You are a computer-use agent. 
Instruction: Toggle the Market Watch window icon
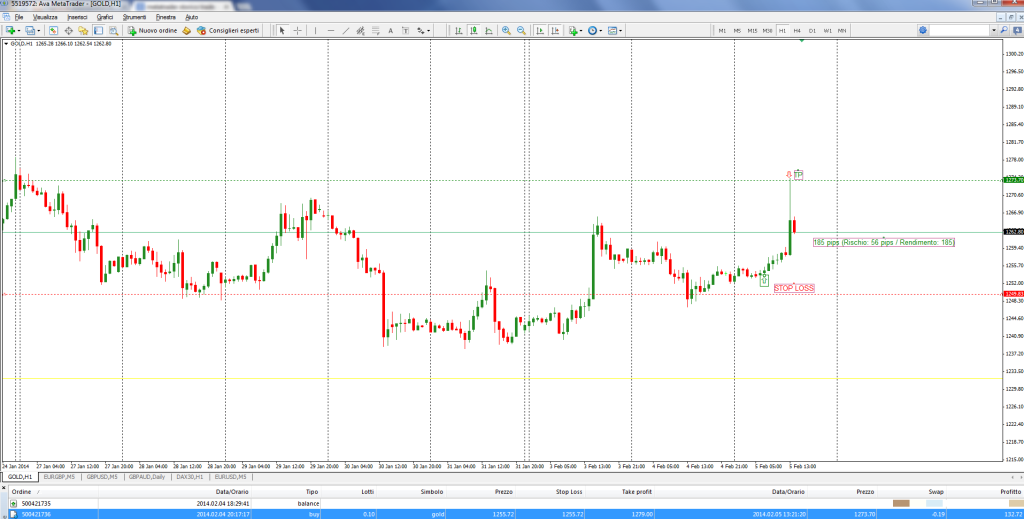[54, 30]
